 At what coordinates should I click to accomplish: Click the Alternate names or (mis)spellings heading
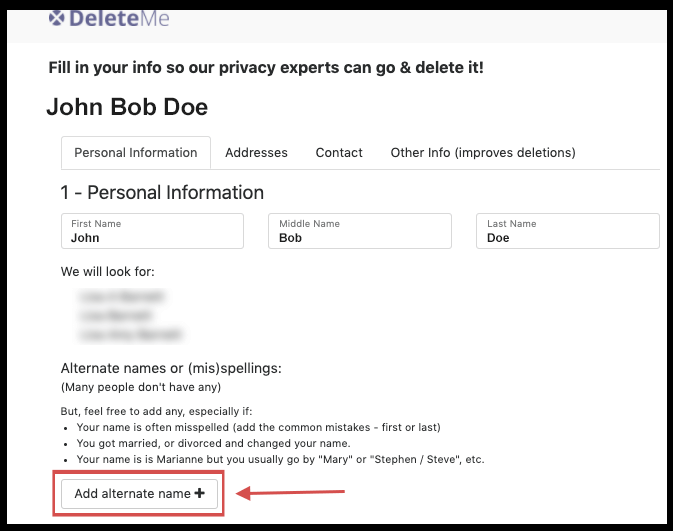[171, 368]
